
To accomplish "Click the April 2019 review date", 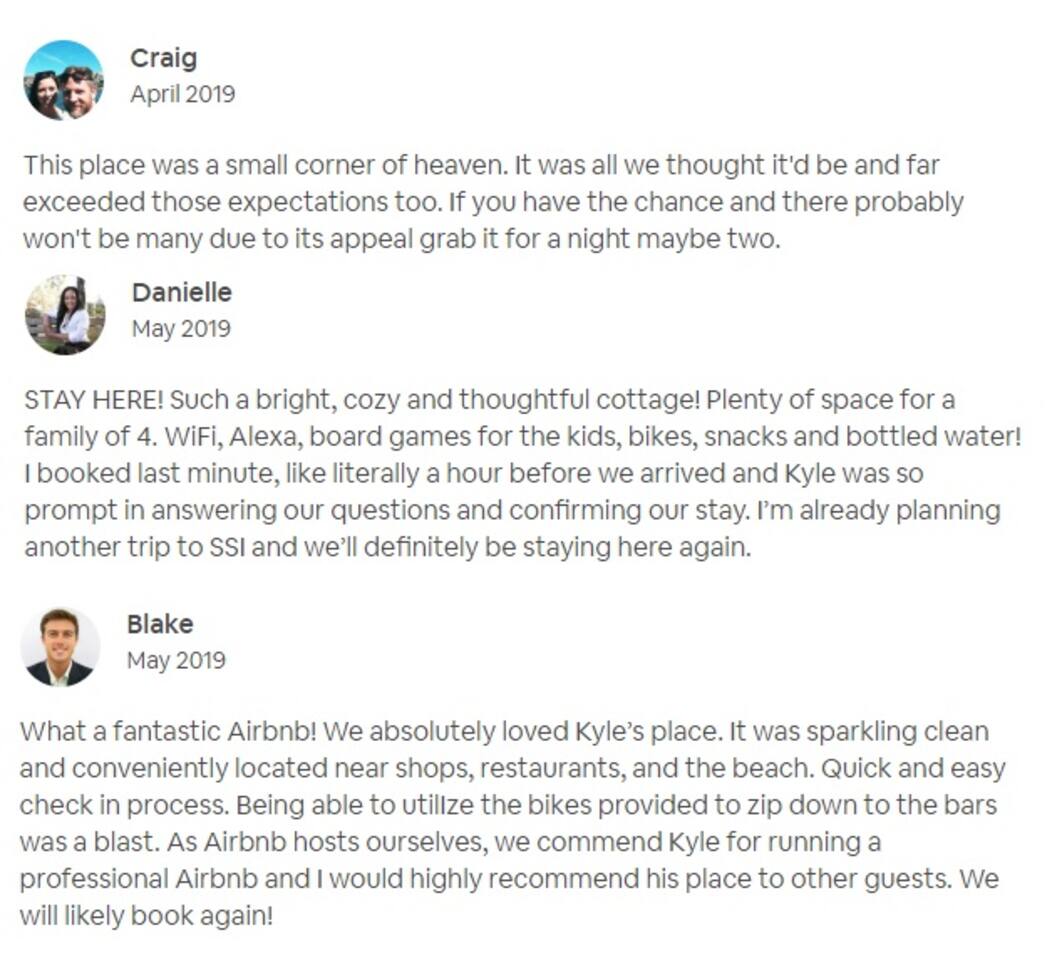I will (182, 94).
